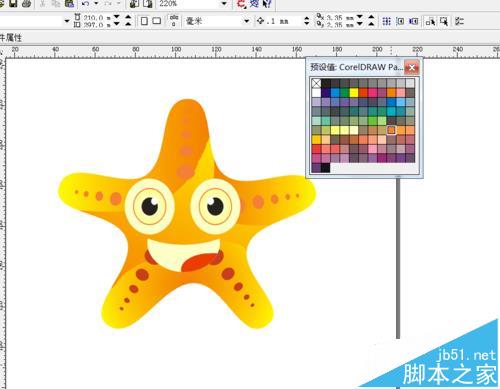Choose the bright yellow swatch in palette
Image resolution: width=500 pixels, height=389 pixels.
tap(354, 92)
